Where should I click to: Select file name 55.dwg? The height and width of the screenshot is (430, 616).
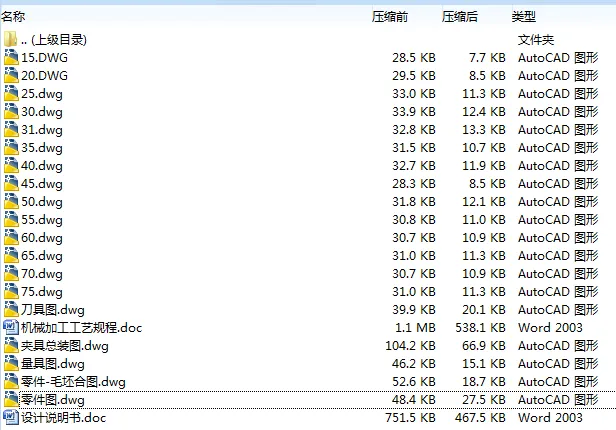42,221
